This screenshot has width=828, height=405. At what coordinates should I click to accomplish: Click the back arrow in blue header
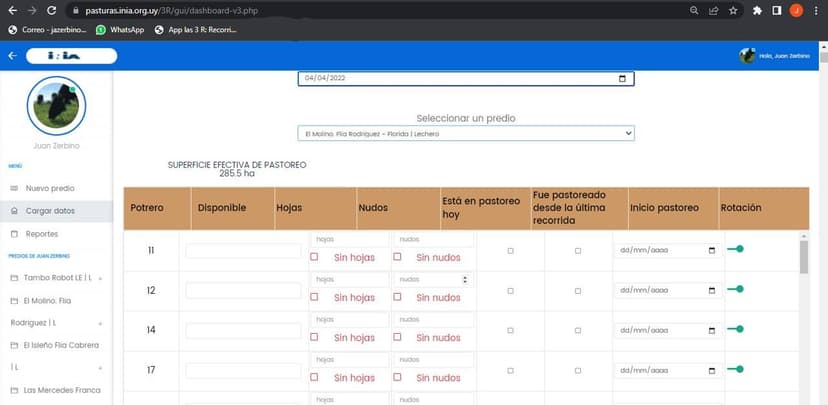(x=12, y=56)
